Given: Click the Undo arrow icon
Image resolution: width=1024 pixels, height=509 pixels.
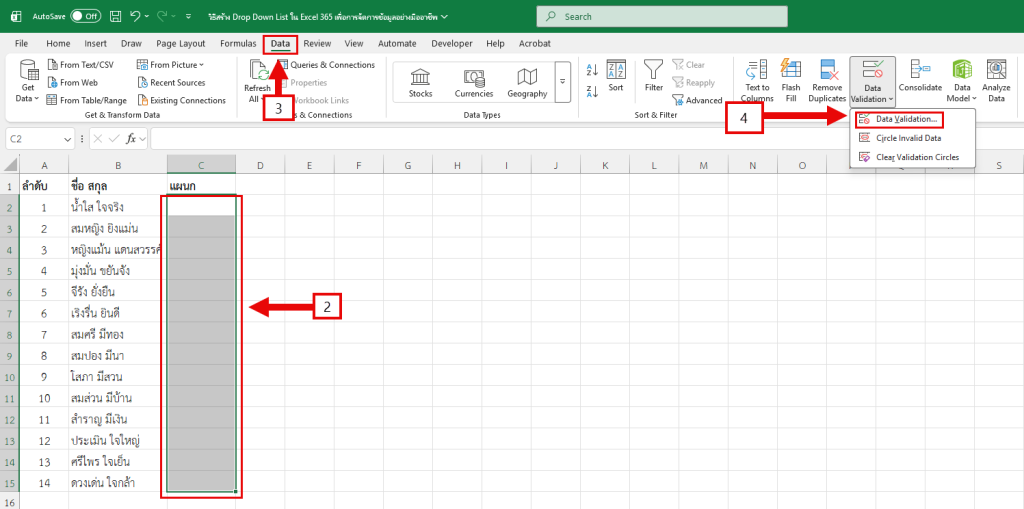Looking at the screenshot, I should coord(136,16).
